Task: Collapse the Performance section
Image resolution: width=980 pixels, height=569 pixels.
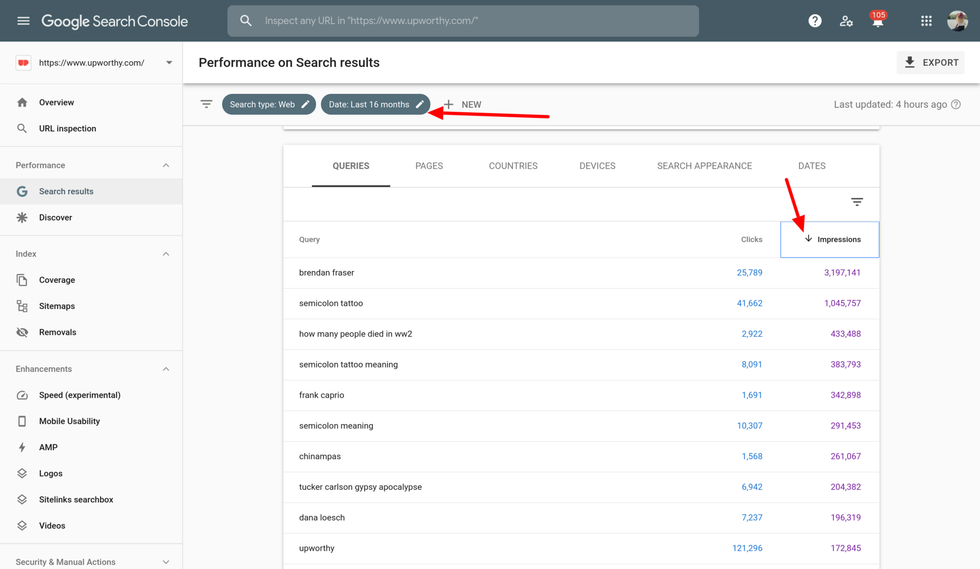Action: point(166,165)
